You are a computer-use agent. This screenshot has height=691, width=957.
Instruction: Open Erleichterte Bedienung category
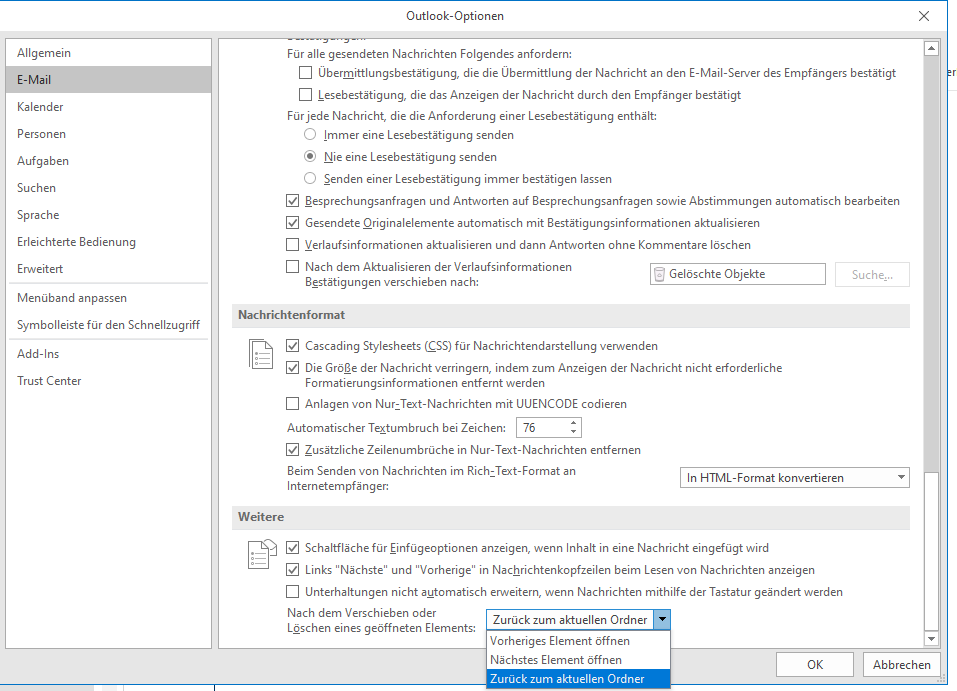(109, 242)
